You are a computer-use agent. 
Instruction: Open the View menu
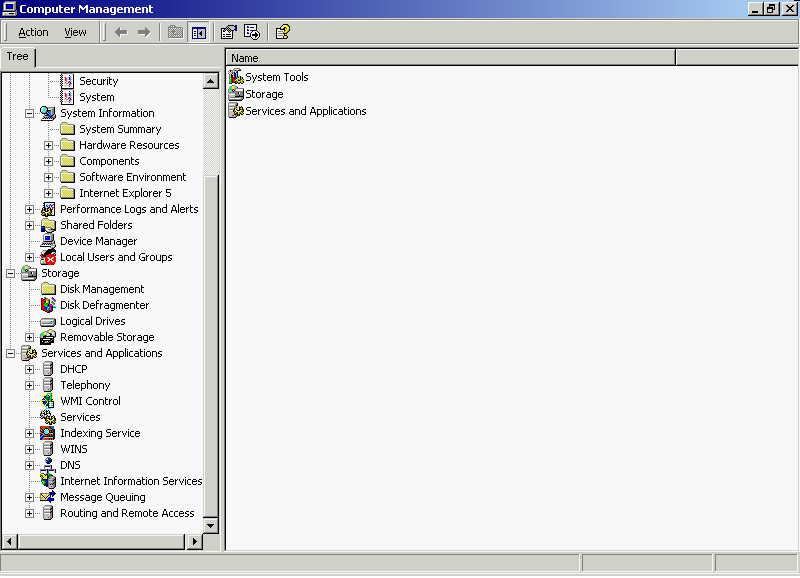coord(75,32)
